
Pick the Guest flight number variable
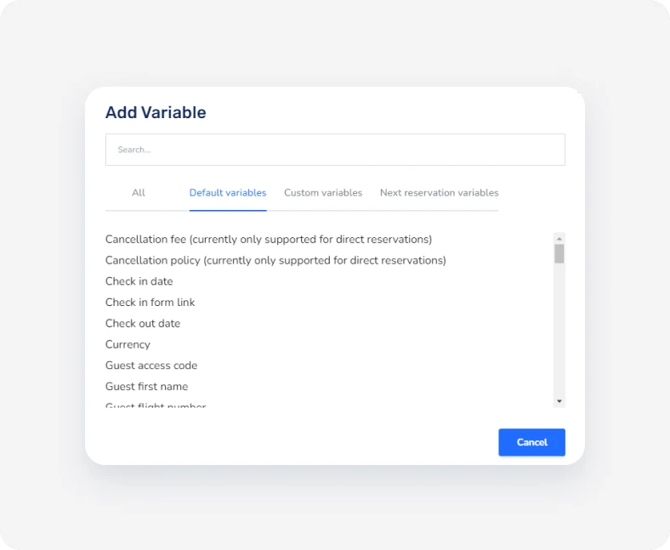[x=155, y=406]
